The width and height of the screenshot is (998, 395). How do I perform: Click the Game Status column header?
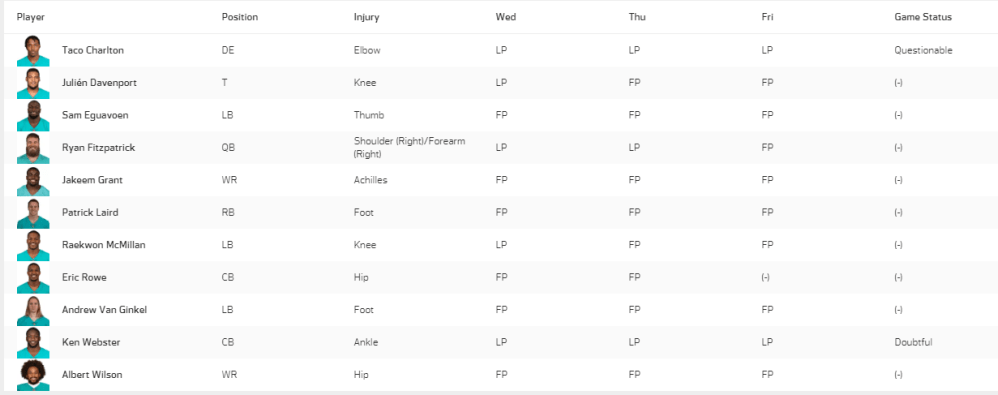tap(923, 17)
